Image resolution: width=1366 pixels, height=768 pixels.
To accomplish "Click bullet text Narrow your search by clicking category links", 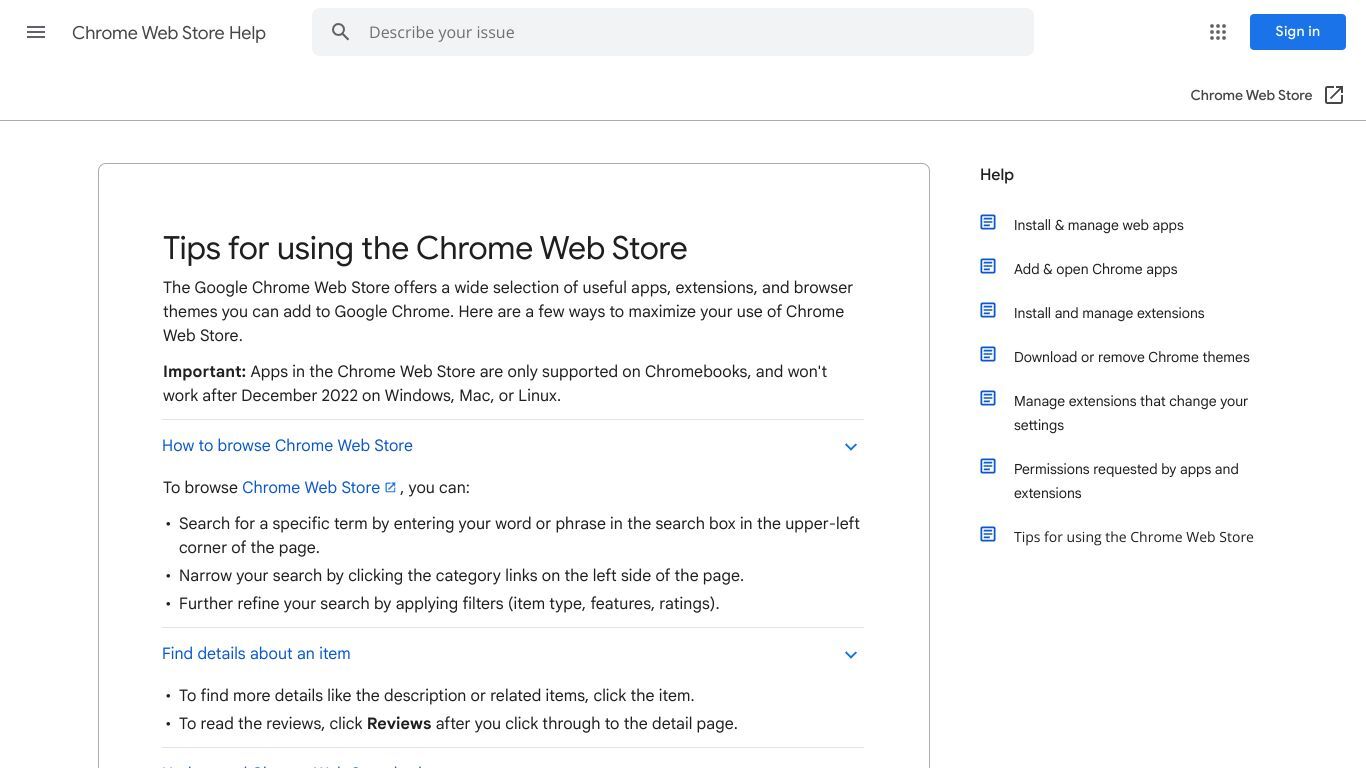I will (x=461, y=576).
